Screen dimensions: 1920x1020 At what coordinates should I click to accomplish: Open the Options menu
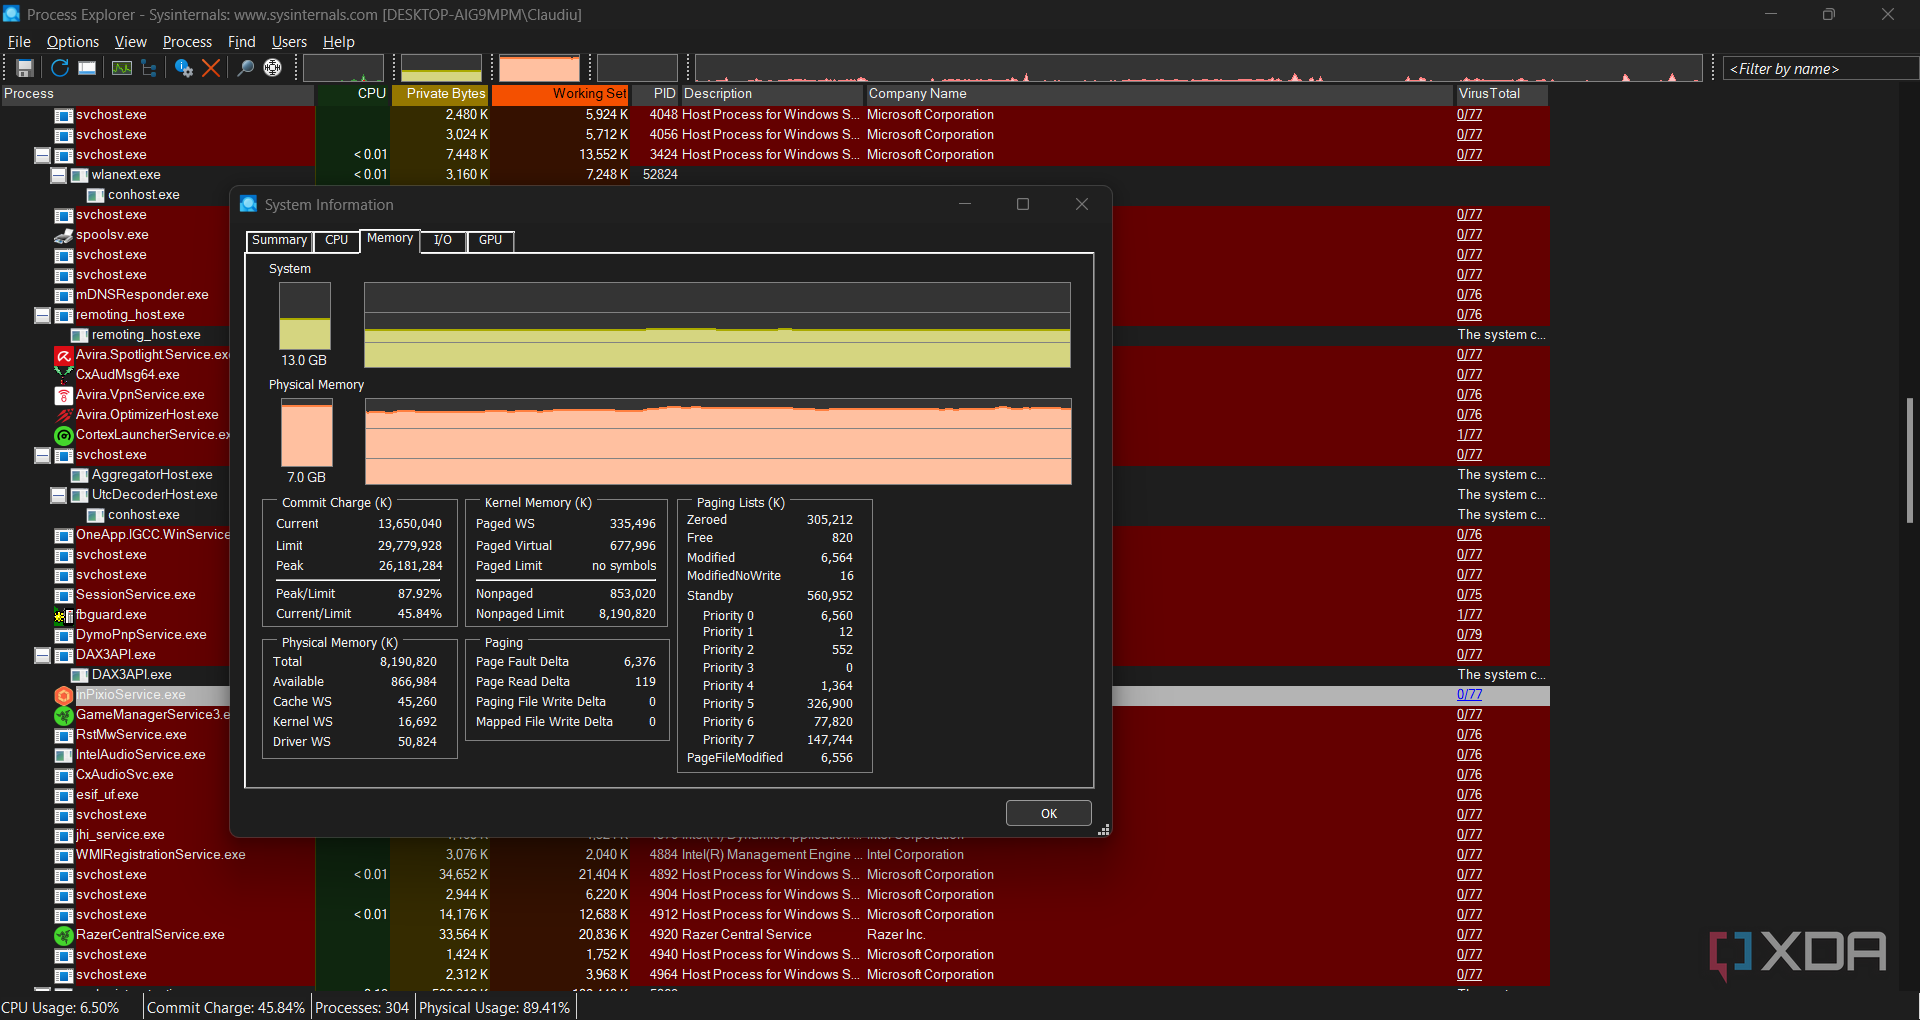[73, 42]
